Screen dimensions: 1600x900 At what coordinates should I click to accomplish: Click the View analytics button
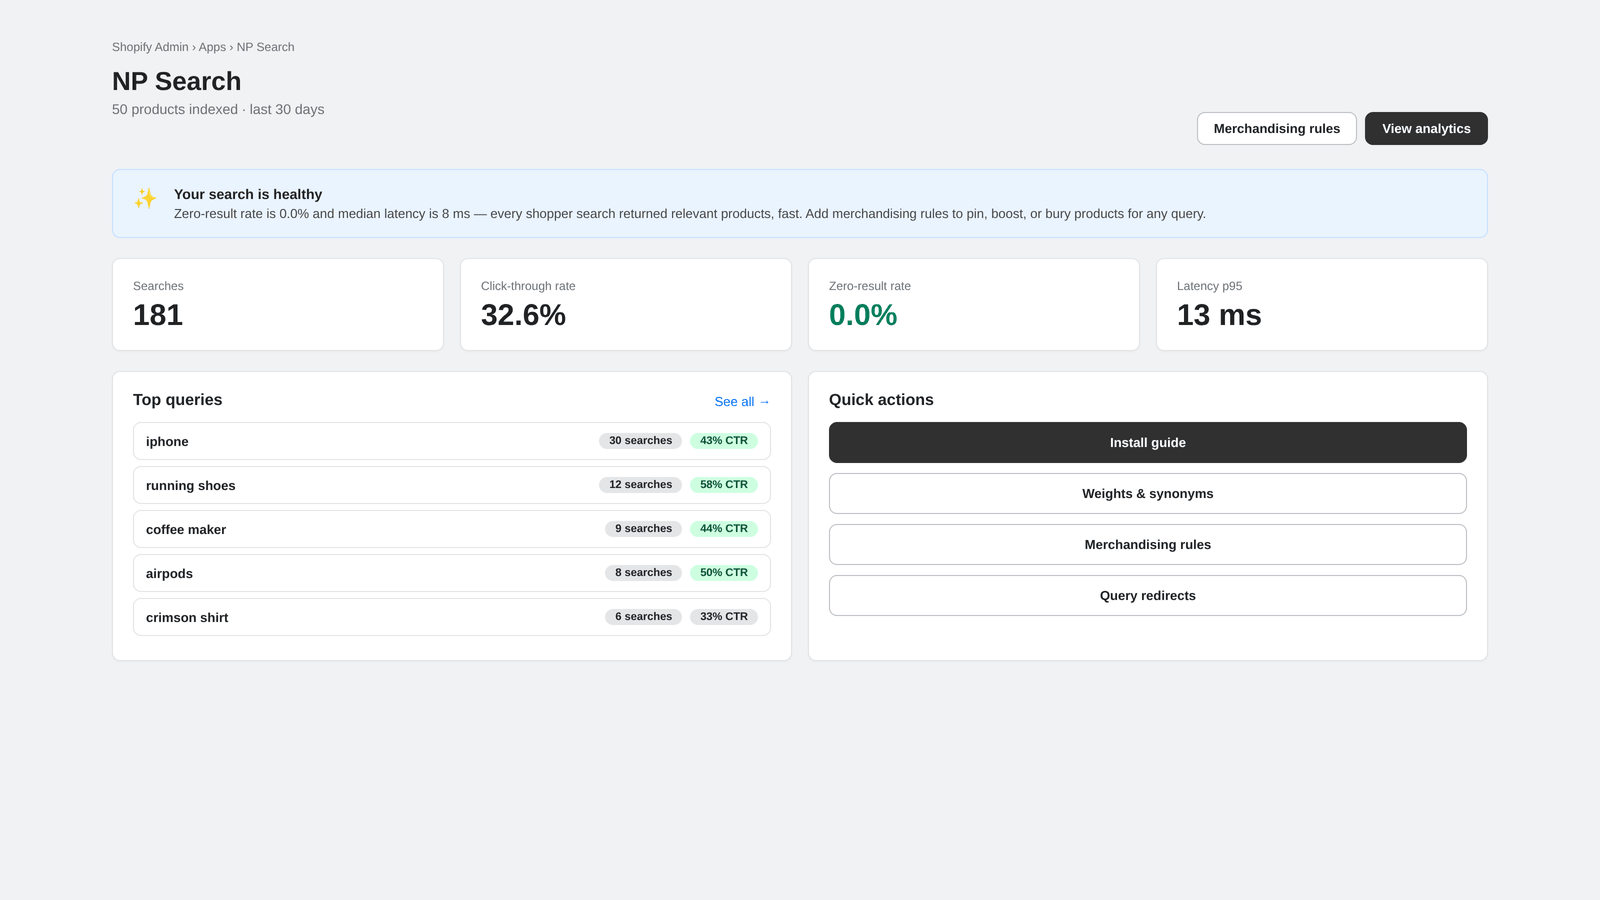1426,128
